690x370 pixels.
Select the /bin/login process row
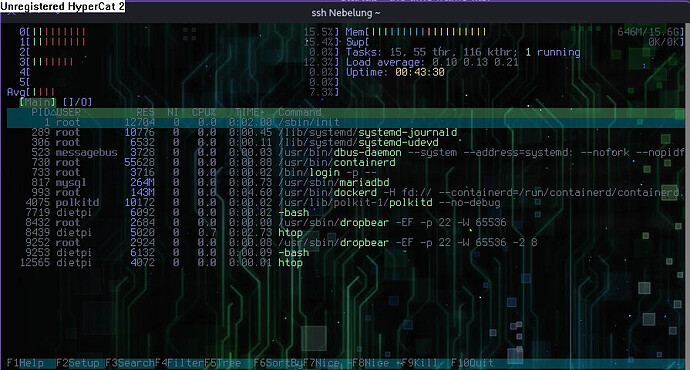[x=346, y=172]
